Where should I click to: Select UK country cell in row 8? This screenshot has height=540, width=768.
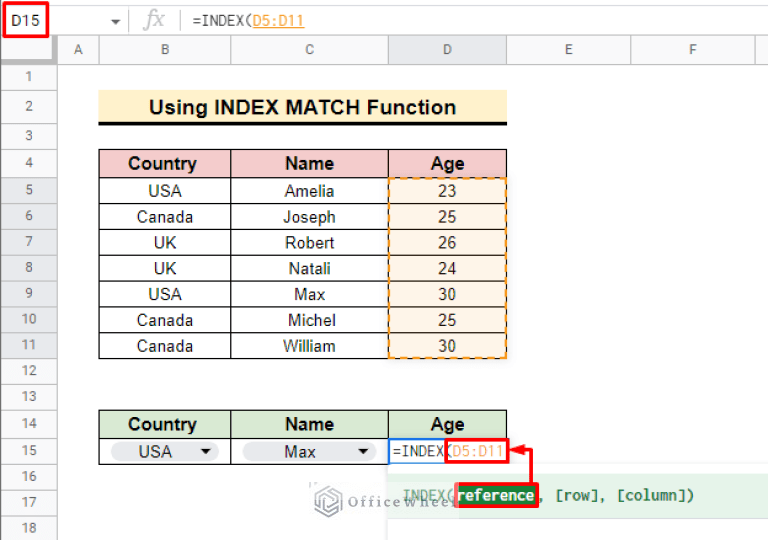pos(165,269)
